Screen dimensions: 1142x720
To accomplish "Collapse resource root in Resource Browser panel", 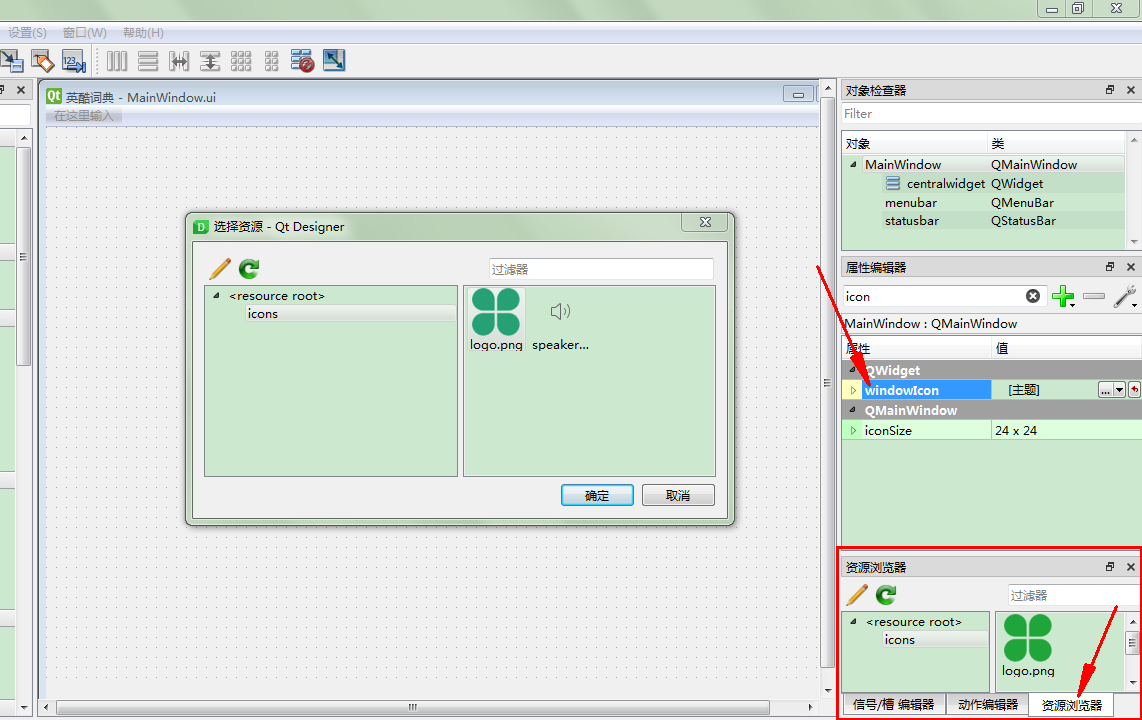I will pyautogui.click(x=854, y=622).
